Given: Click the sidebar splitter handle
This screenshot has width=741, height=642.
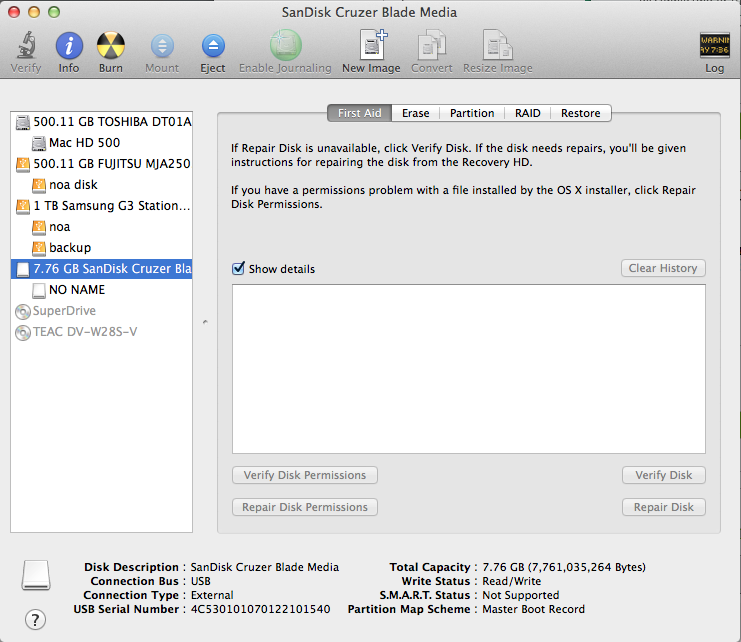Looking at the screenshot, I should pos(205,322).
